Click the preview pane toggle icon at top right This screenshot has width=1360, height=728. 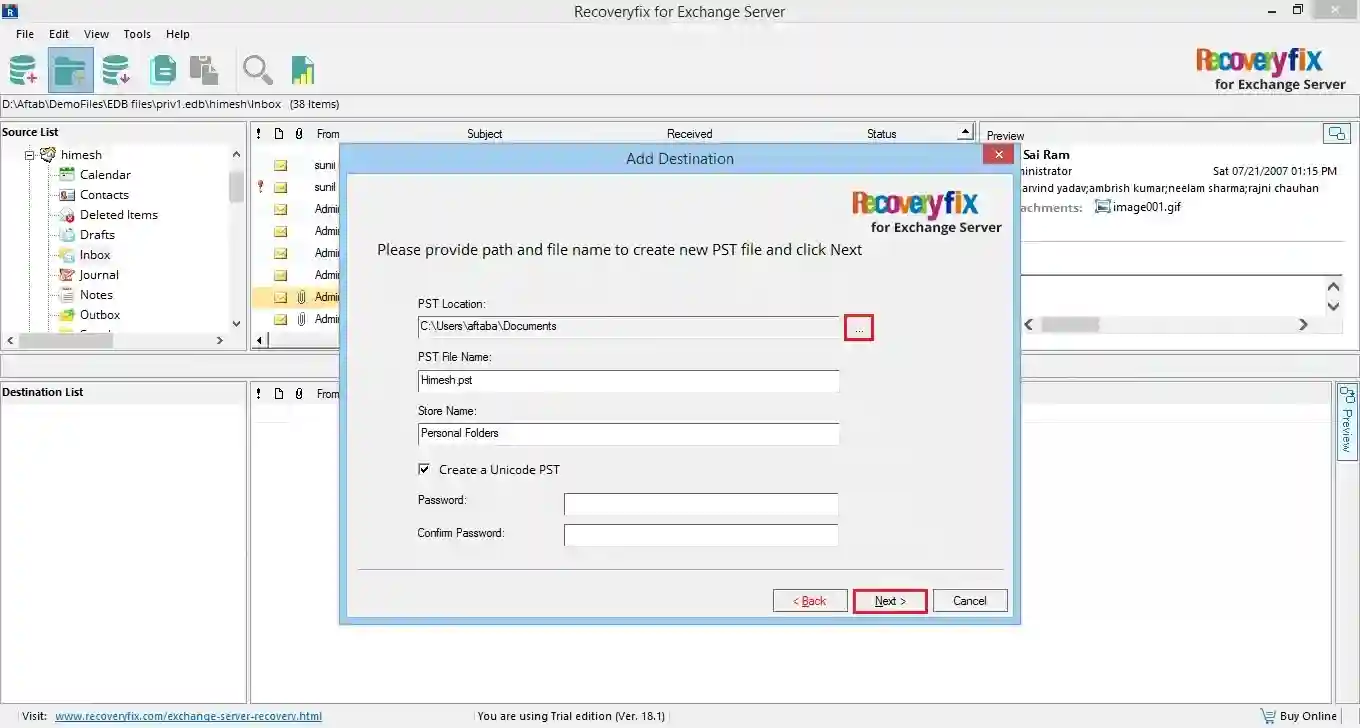pyautogui.click(x=1336, y=133)
